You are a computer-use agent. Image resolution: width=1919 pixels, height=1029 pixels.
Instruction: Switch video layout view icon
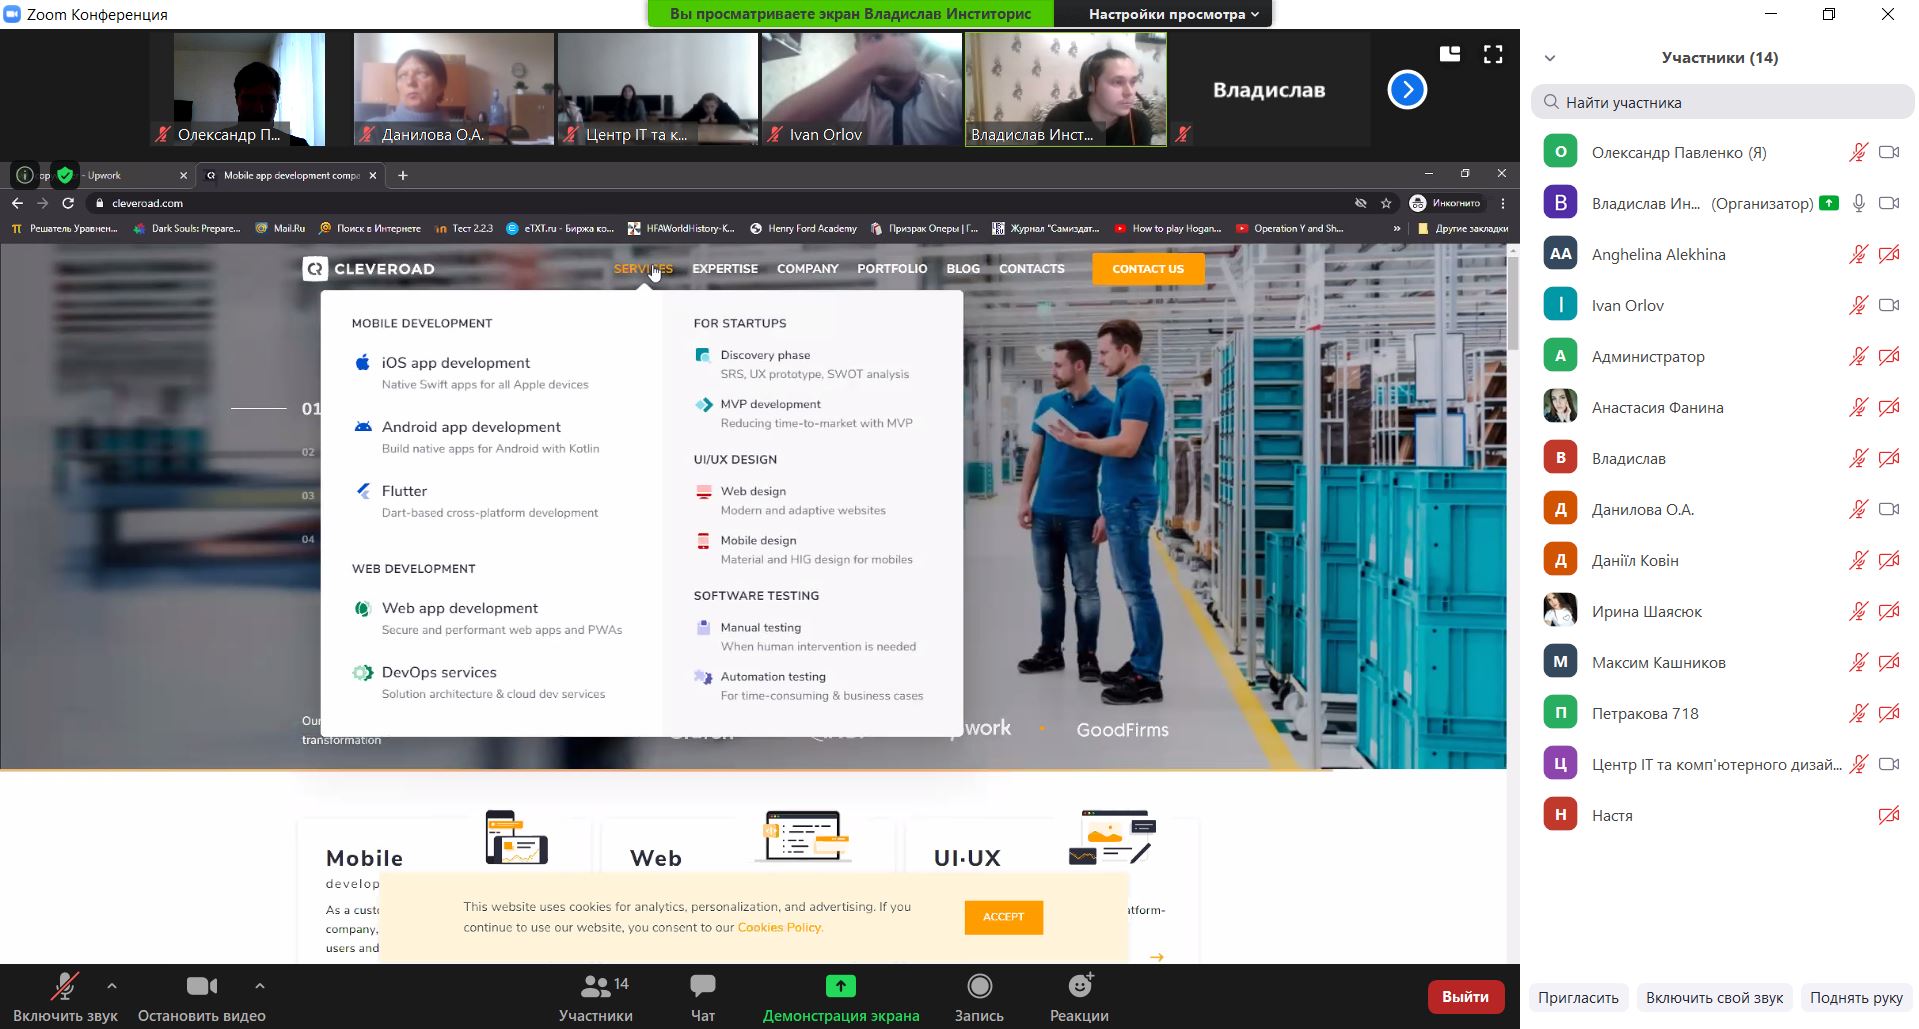[1449, 55]
